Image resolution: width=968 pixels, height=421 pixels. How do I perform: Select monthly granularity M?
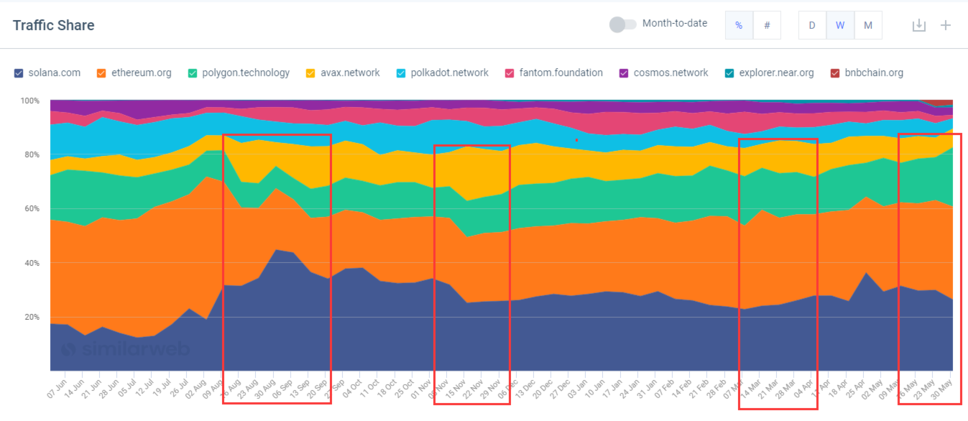click(868, 25)
